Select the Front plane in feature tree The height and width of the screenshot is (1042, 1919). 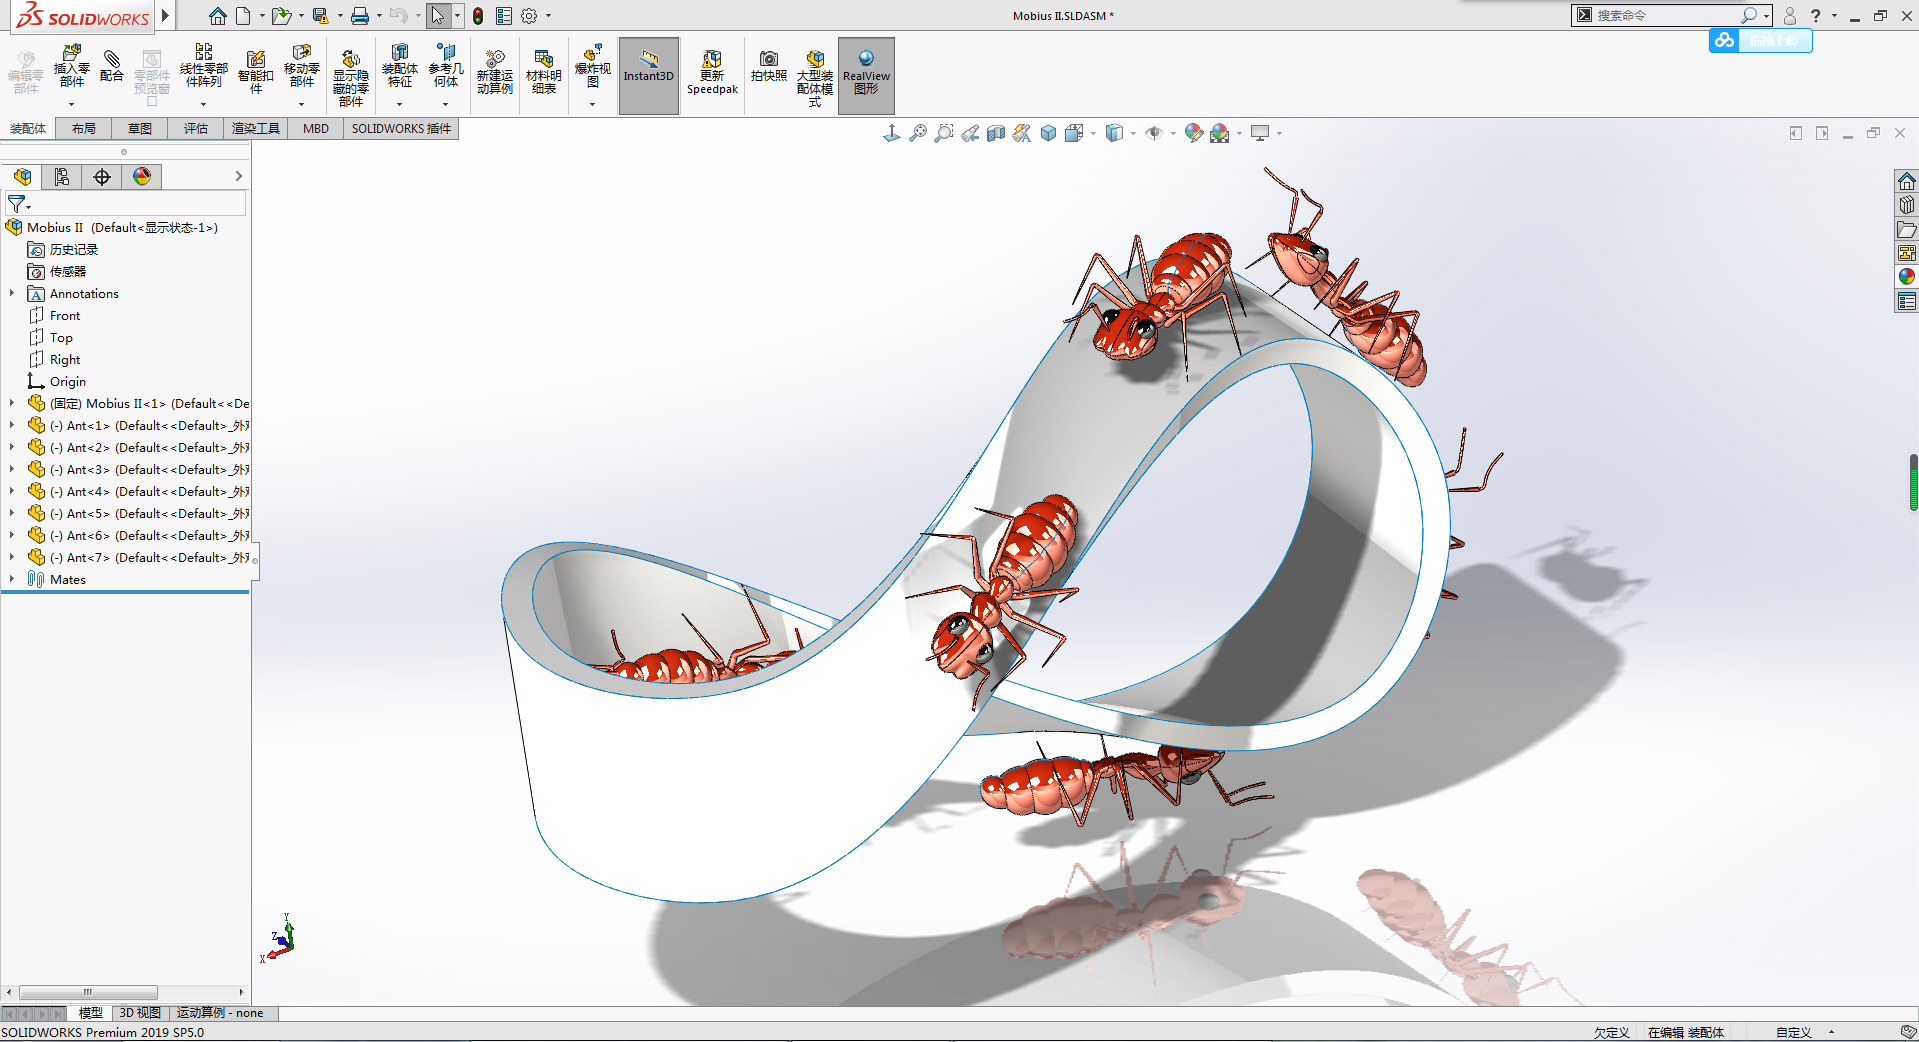click(65, 315)
